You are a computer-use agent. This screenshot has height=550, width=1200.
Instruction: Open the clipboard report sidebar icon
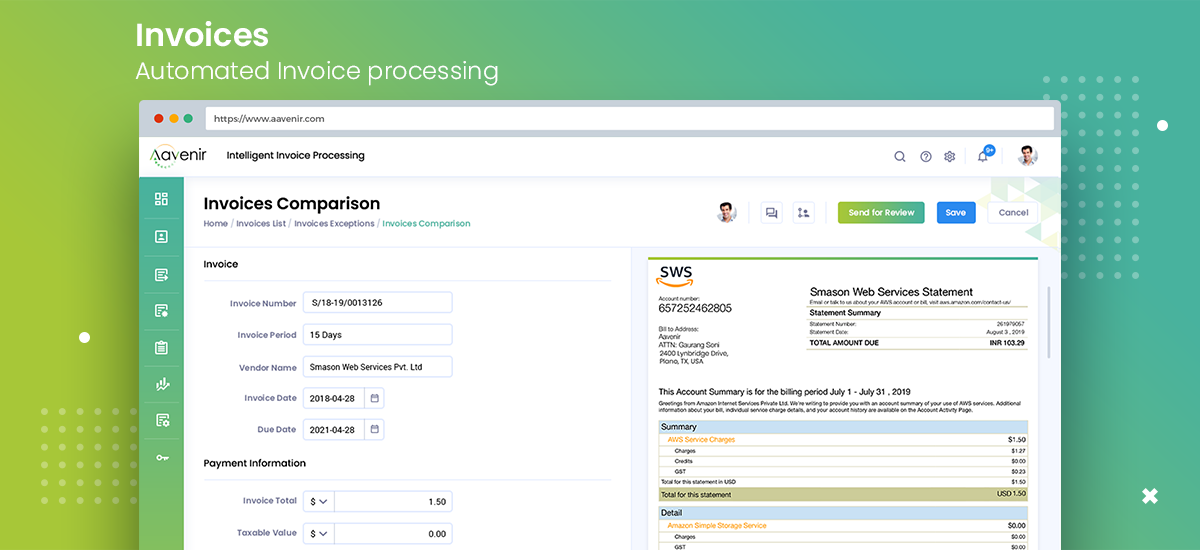[161, 348]
